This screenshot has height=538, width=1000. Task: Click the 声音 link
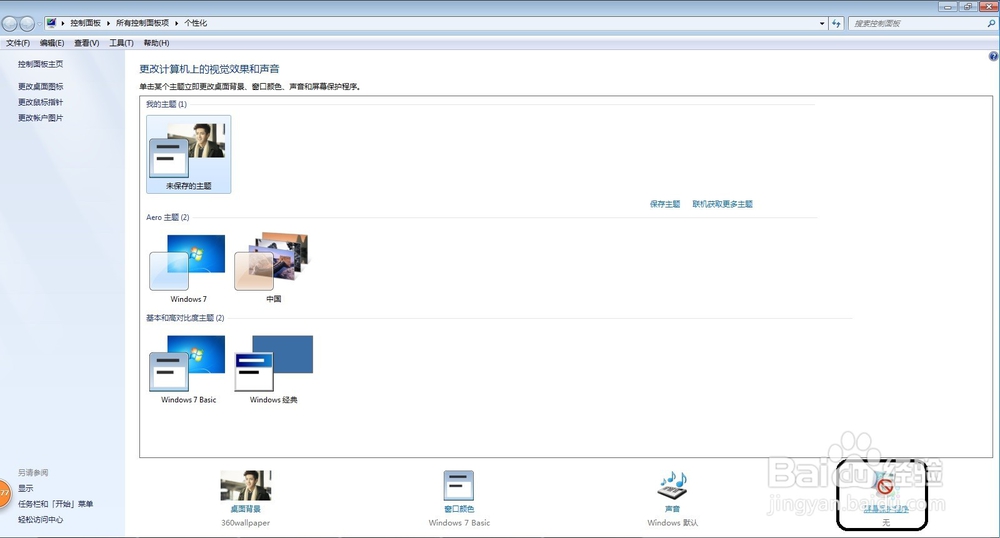pyautogui.click(x=672, y=509)
